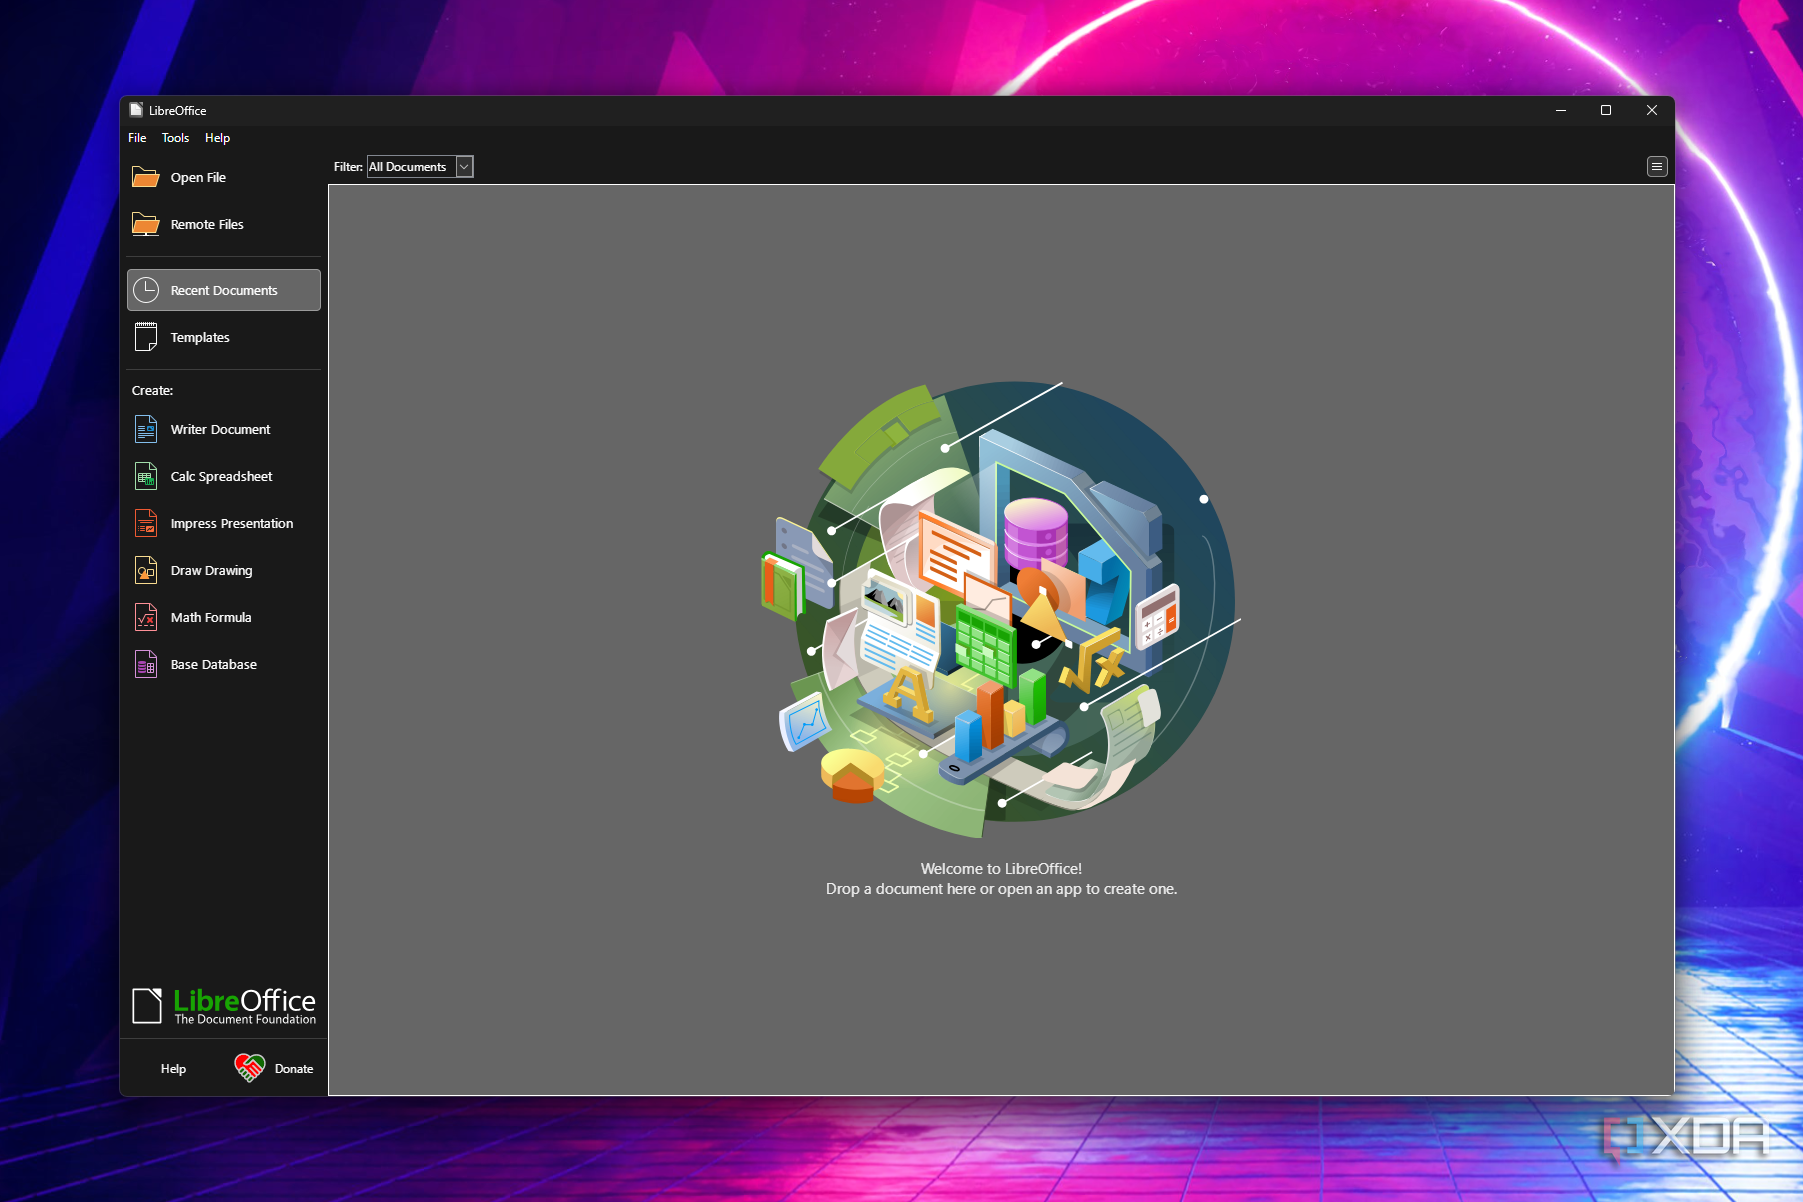Click the Help button at bottom left
Viewport: 1803px width, 1202px height.
(173, 1068)
